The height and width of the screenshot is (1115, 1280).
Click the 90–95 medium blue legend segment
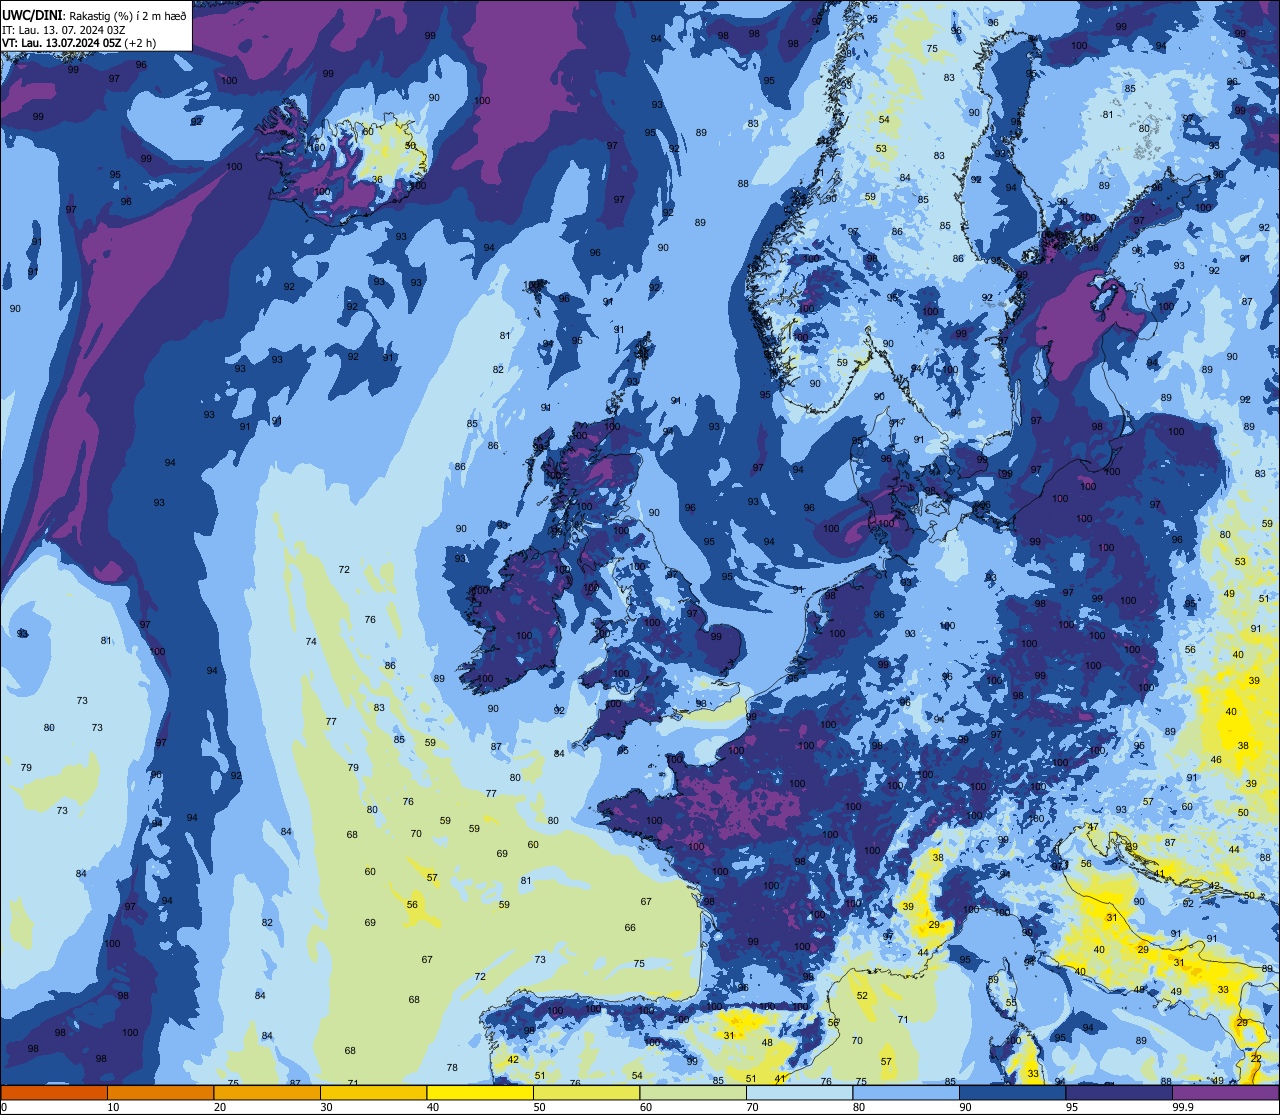tap(1012, 1092)
